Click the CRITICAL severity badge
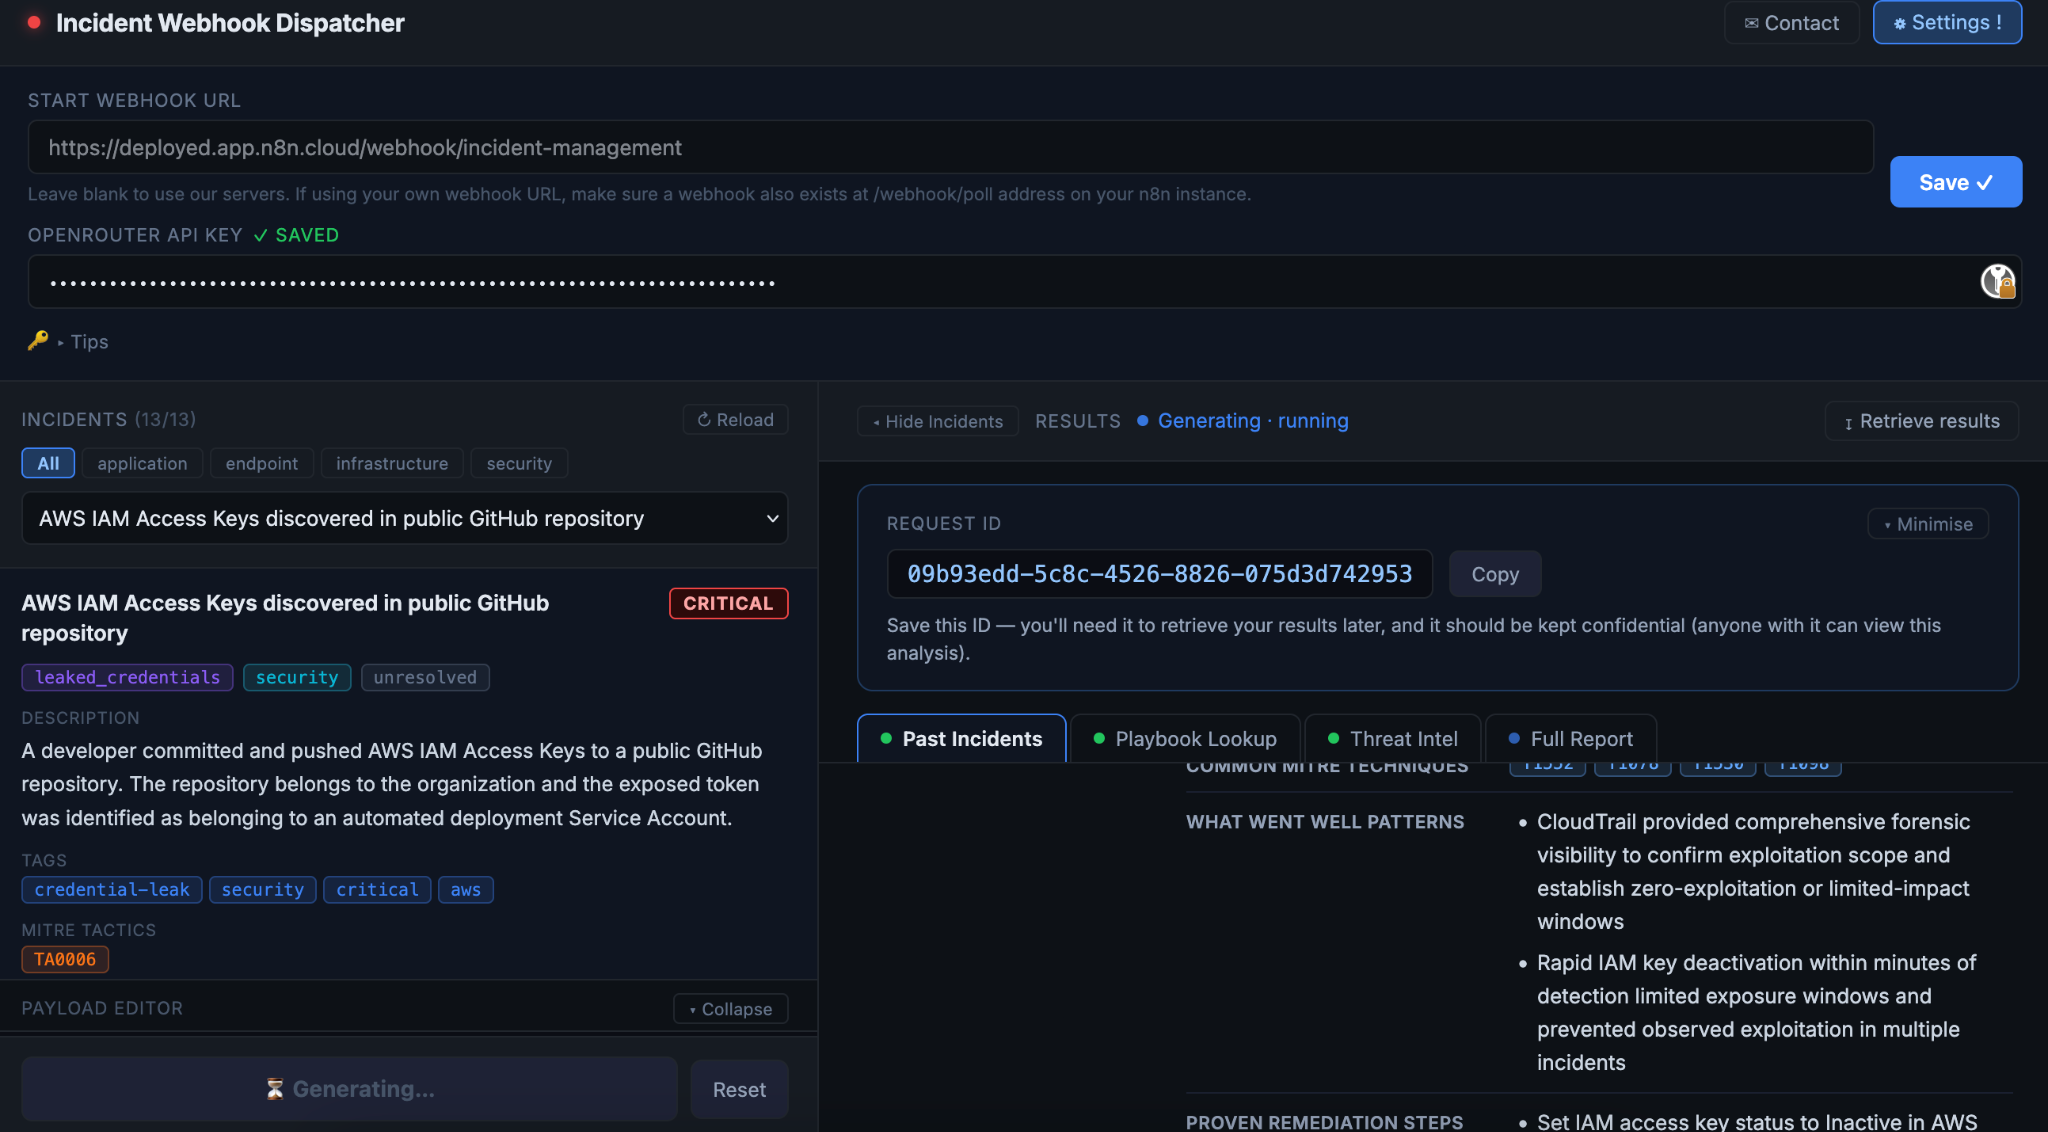The height and width of the screenshot is (1132, 2048). pyautogui.click(x=728, y=603)
